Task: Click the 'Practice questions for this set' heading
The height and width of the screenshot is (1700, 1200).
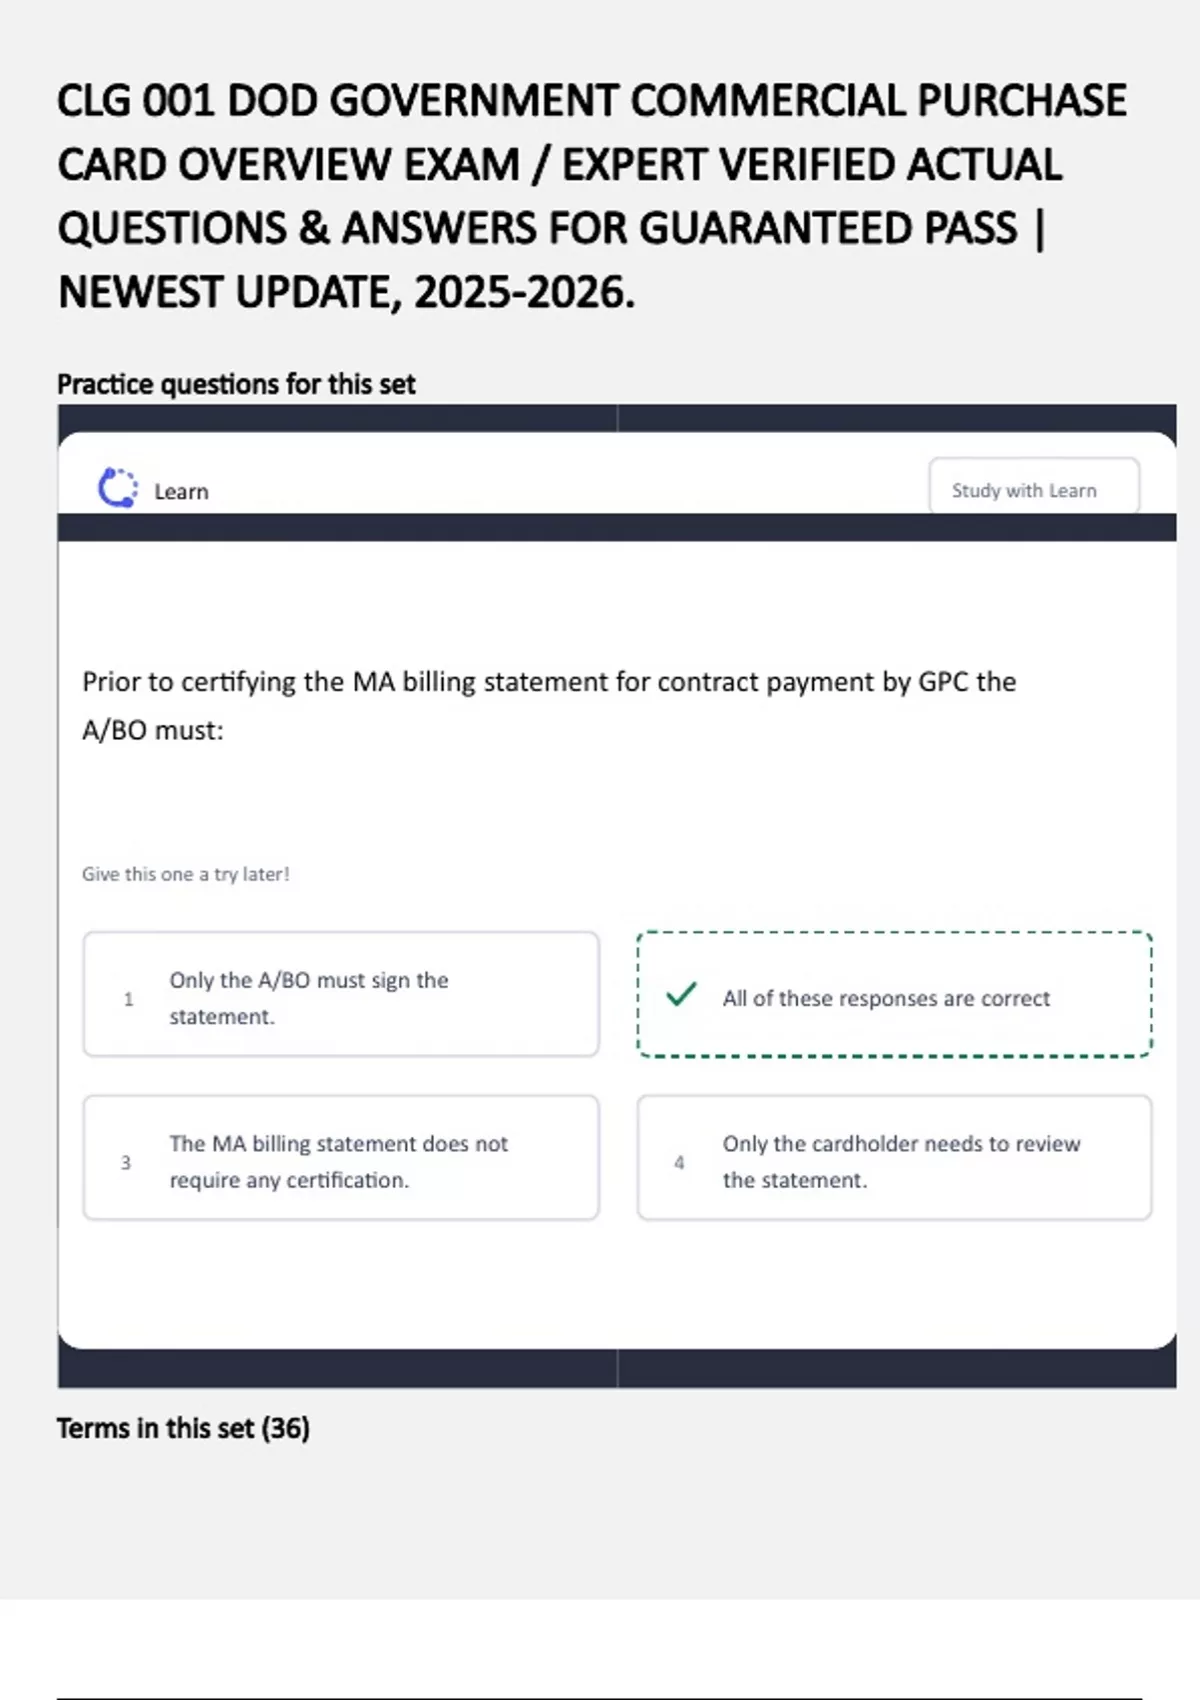Action: [x=236, y=384]
